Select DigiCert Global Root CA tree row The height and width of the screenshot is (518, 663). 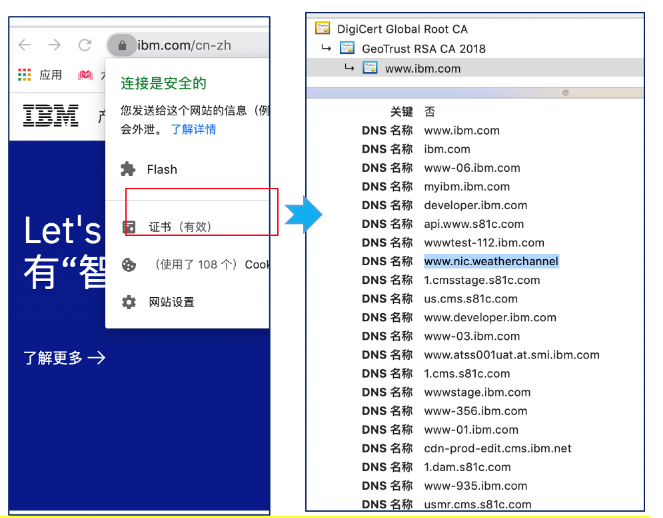475,29
